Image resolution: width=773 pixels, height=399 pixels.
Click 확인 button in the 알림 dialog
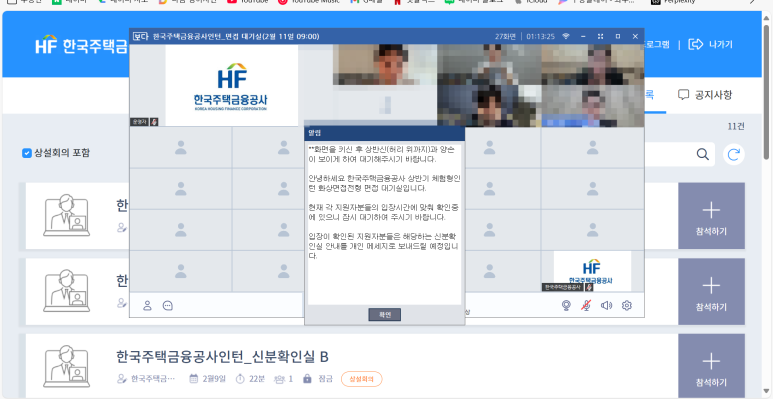coord(385,315)
